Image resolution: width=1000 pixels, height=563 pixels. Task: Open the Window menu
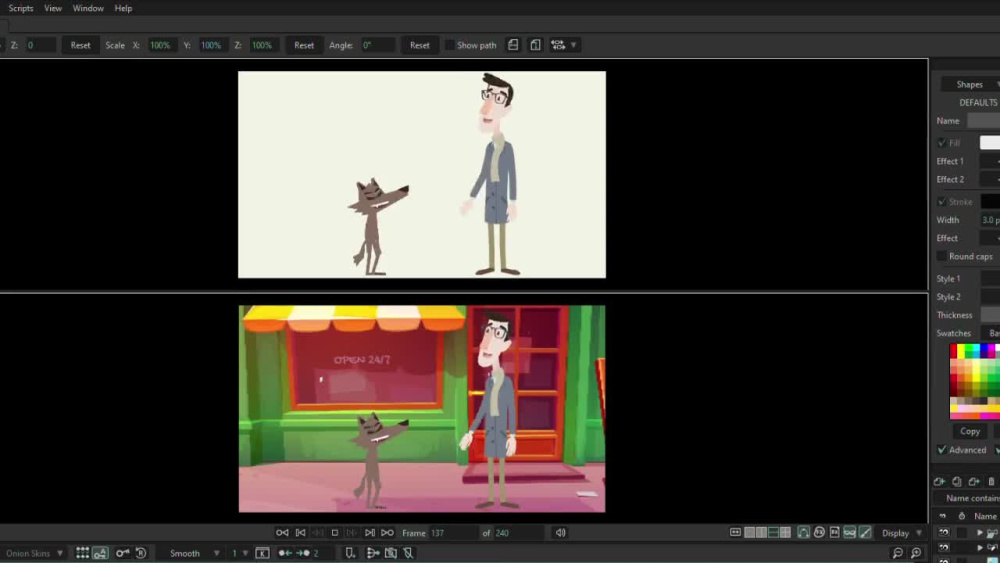click(88, 8)
